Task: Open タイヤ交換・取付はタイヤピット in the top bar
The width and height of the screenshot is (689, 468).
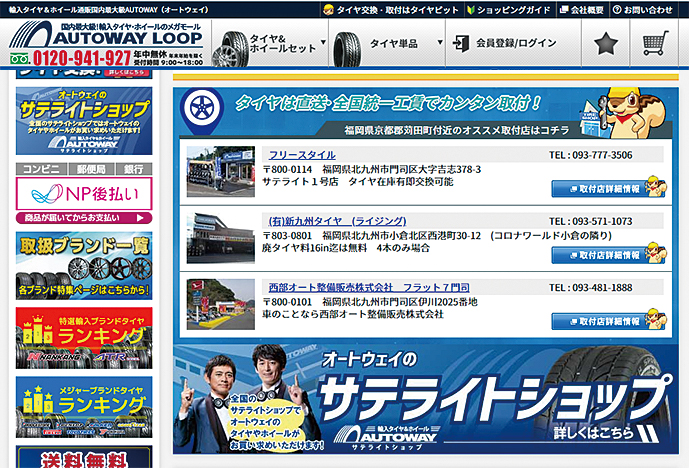Action: (391, 10)
